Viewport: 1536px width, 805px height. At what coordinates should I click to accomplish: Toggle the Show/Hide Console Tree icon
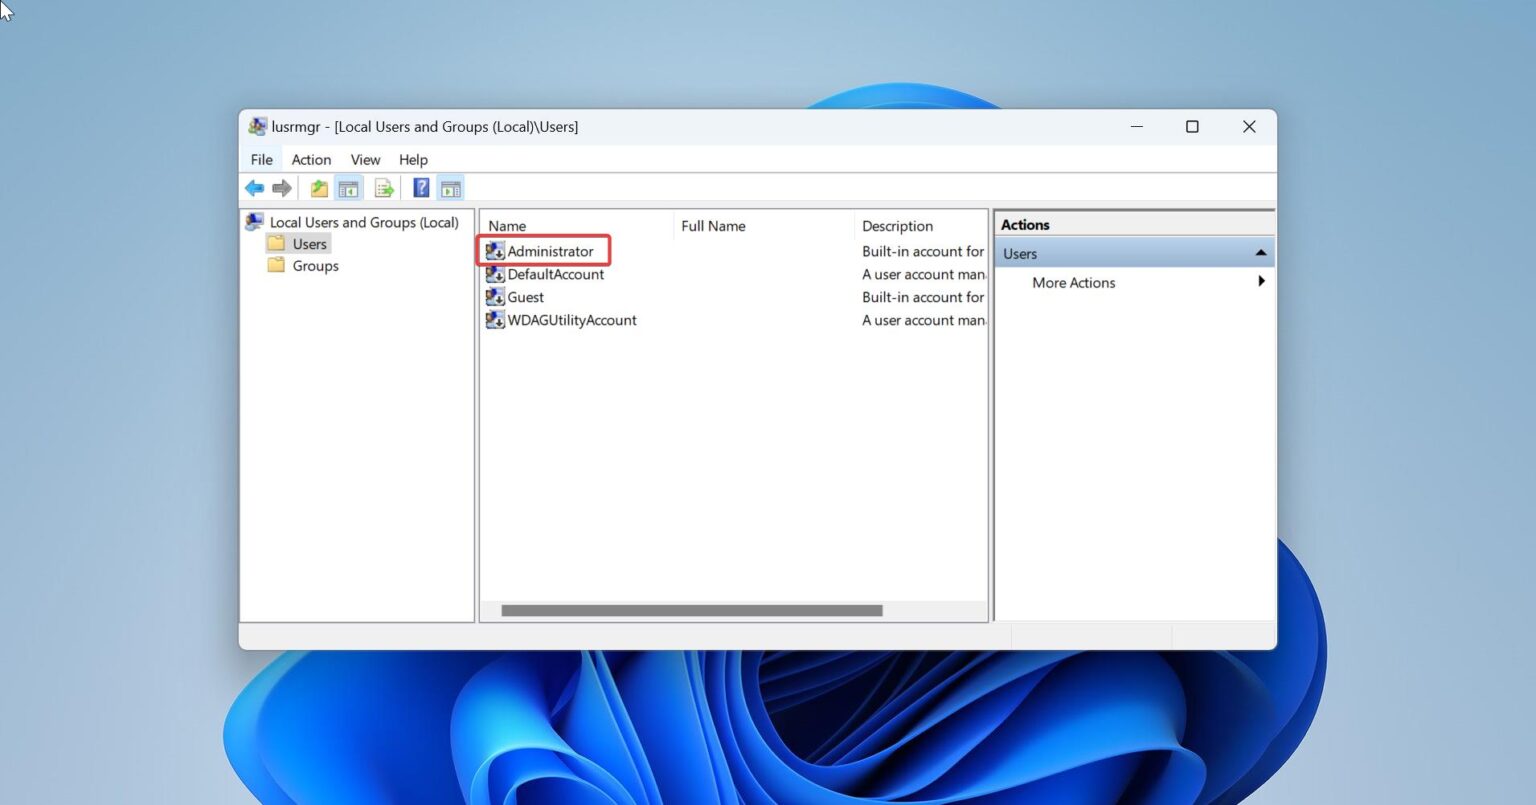(x=348, y=187)
